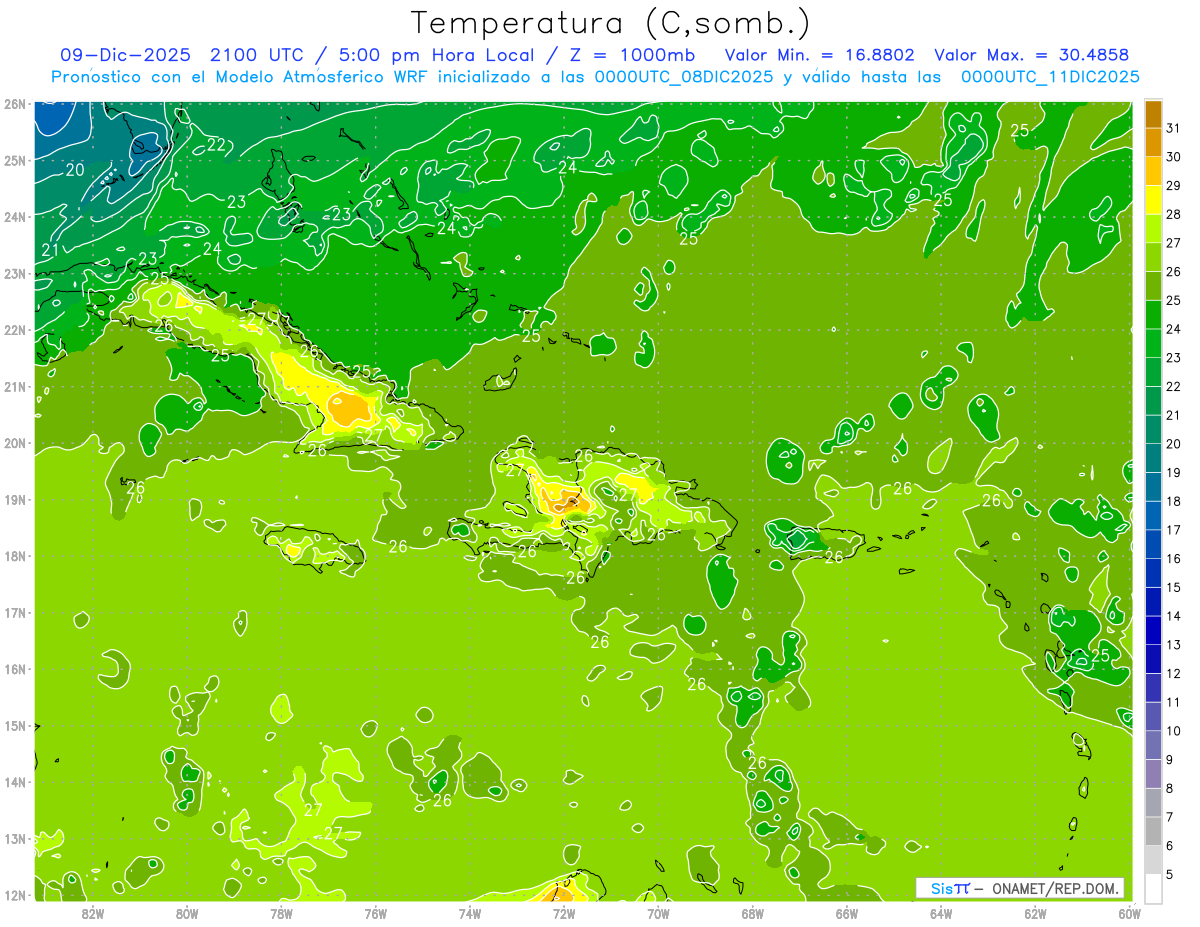Click the 66W longitude axis label
This screenshot has width=1200, height=927.
click(x=847, y=913)
